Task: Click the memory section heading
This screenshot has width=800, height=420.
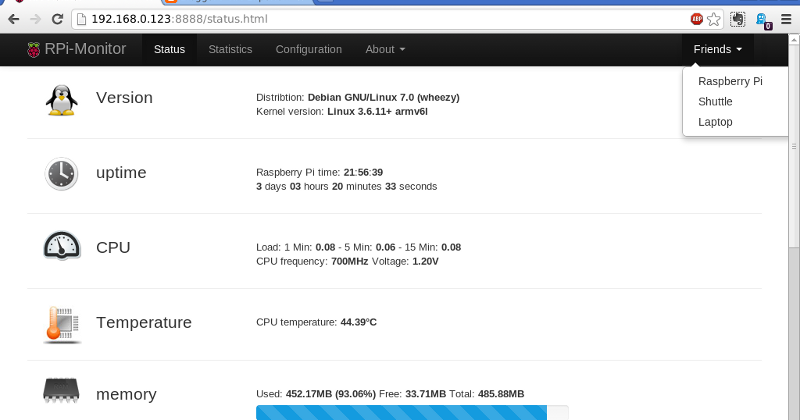Action: [x=127, y=394]
